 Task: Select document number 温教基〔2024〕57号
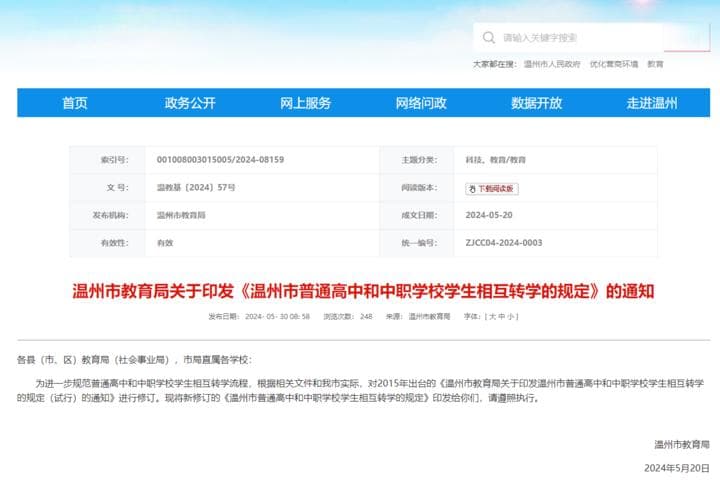click(x=196, y=187)
